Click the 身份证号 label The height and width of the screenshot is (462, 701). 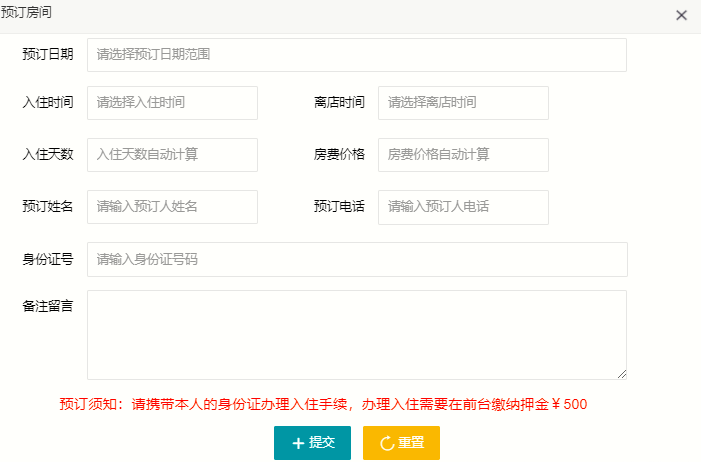(x=48, y=259)
